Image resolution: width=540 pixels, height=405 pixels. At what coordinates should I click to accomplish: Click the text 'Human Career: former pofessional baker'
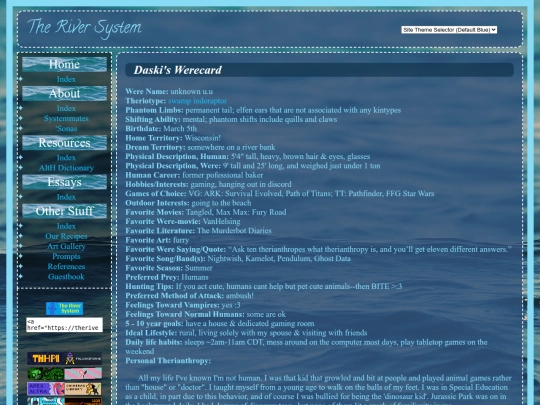[x=194, y=175]
